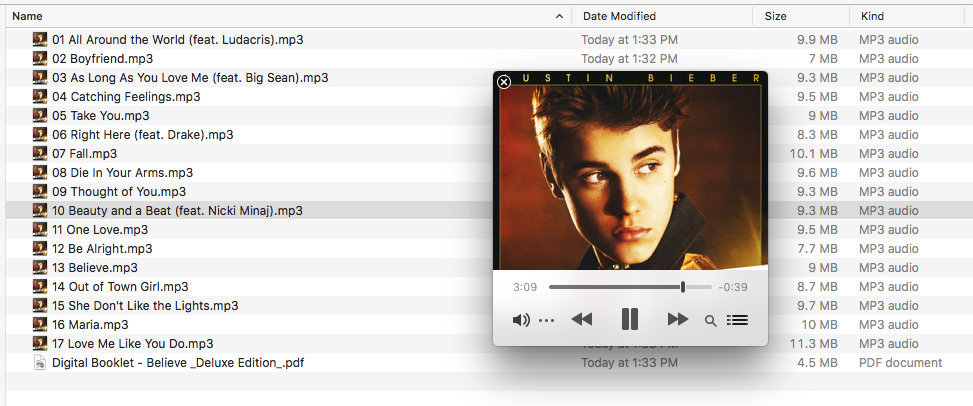The image size is (973, 406).
Task: Click the 4.5 MB size of Digital Booklet
Action: click(819, 363)
